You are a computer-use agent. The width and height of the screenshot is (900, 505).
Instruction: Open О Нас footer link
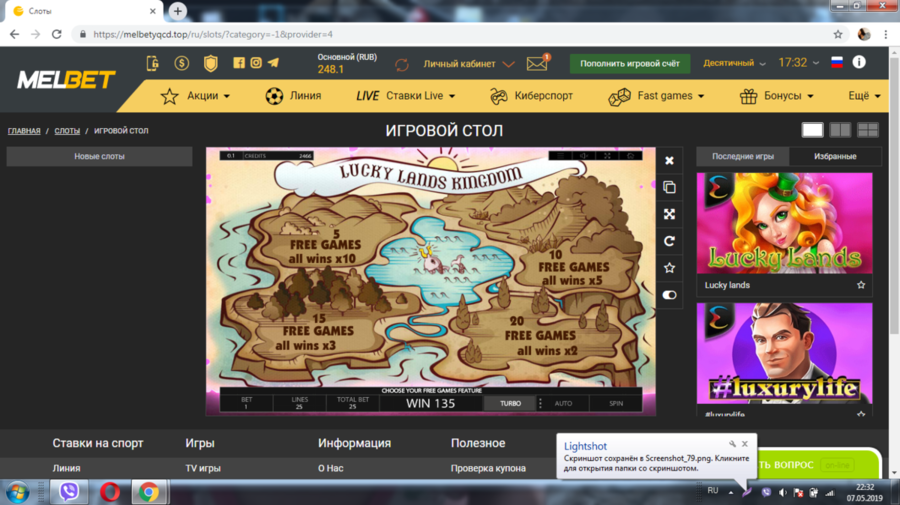(331, 468)
